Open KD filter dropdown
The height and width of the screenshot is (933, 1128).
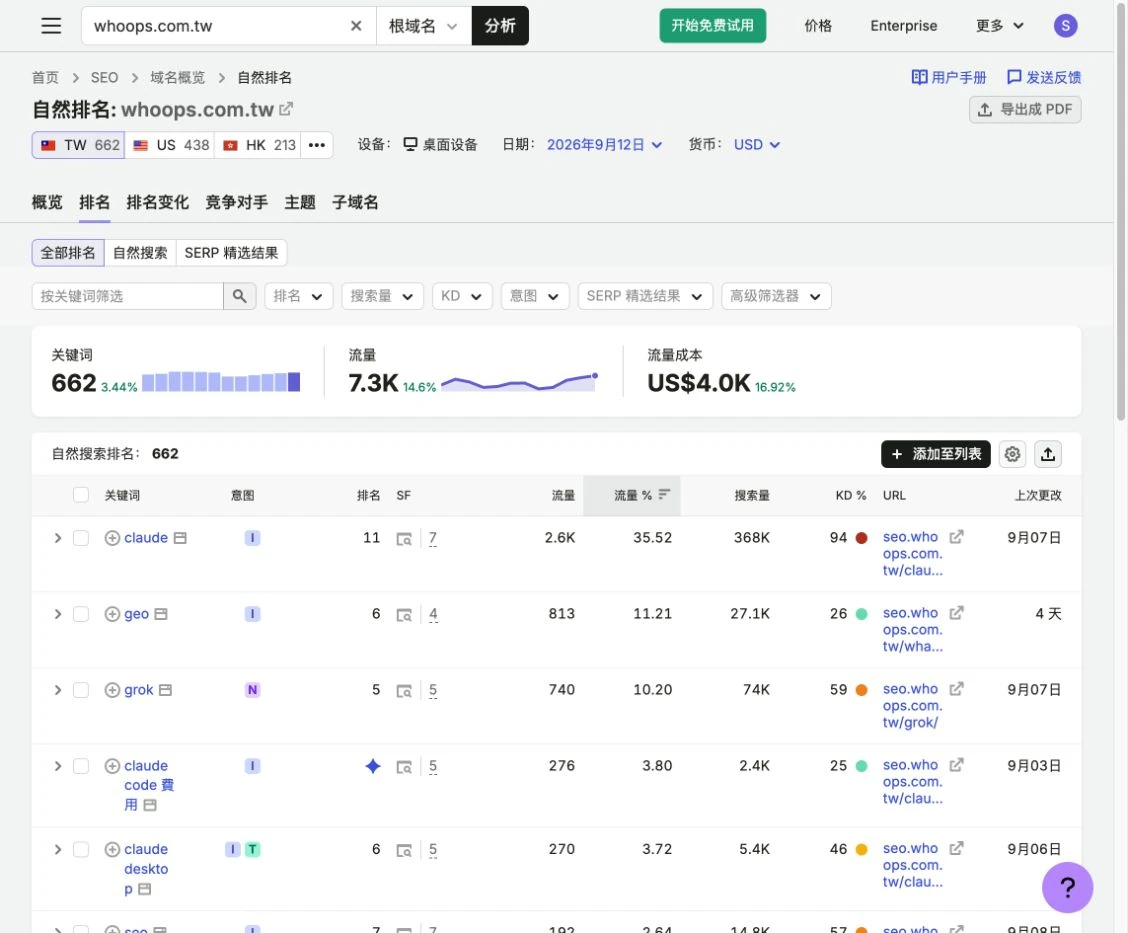[x=462, y=296]
